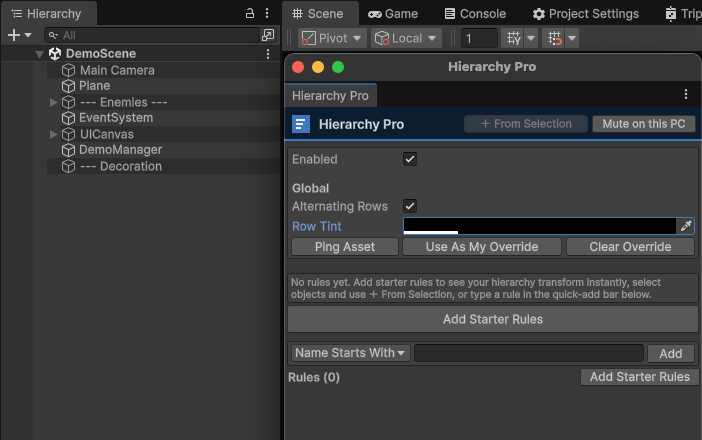Toggle grid snapping icon in Scene toolbar

(513, 38)
